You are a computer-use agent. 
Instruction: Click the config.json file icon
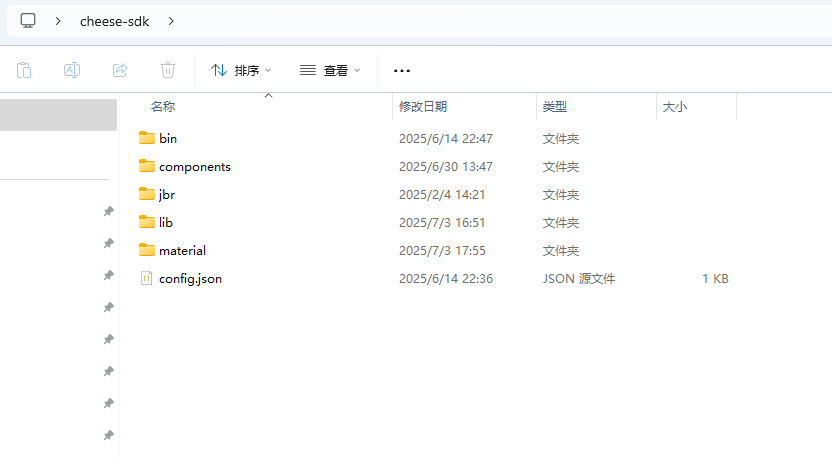pos(146,278)
